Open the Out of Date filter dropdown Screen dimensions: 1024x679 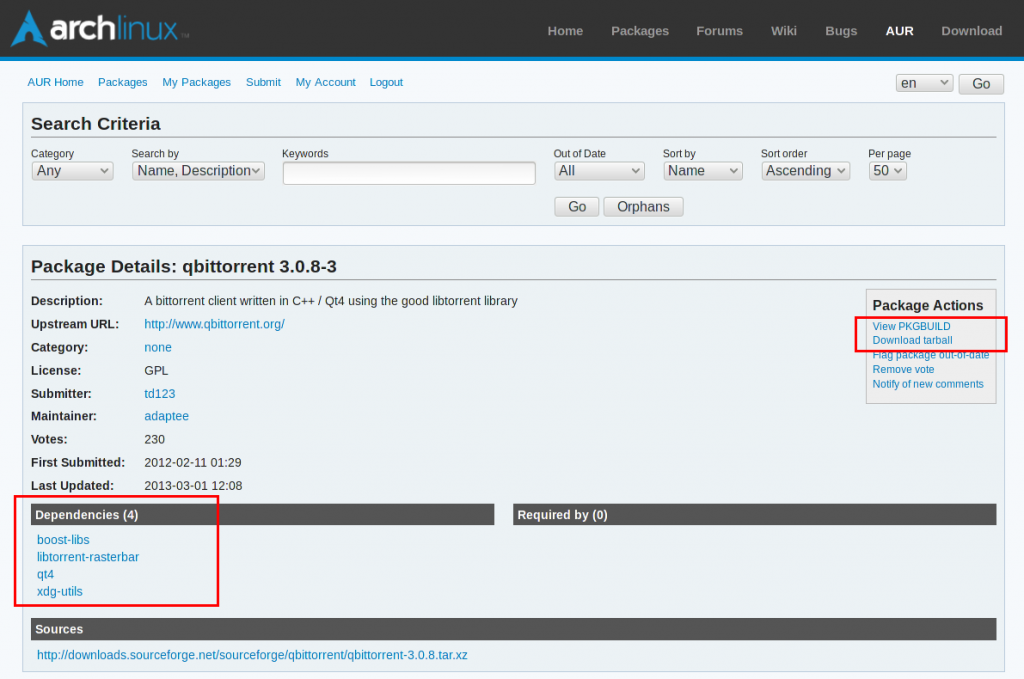[599, 170]
